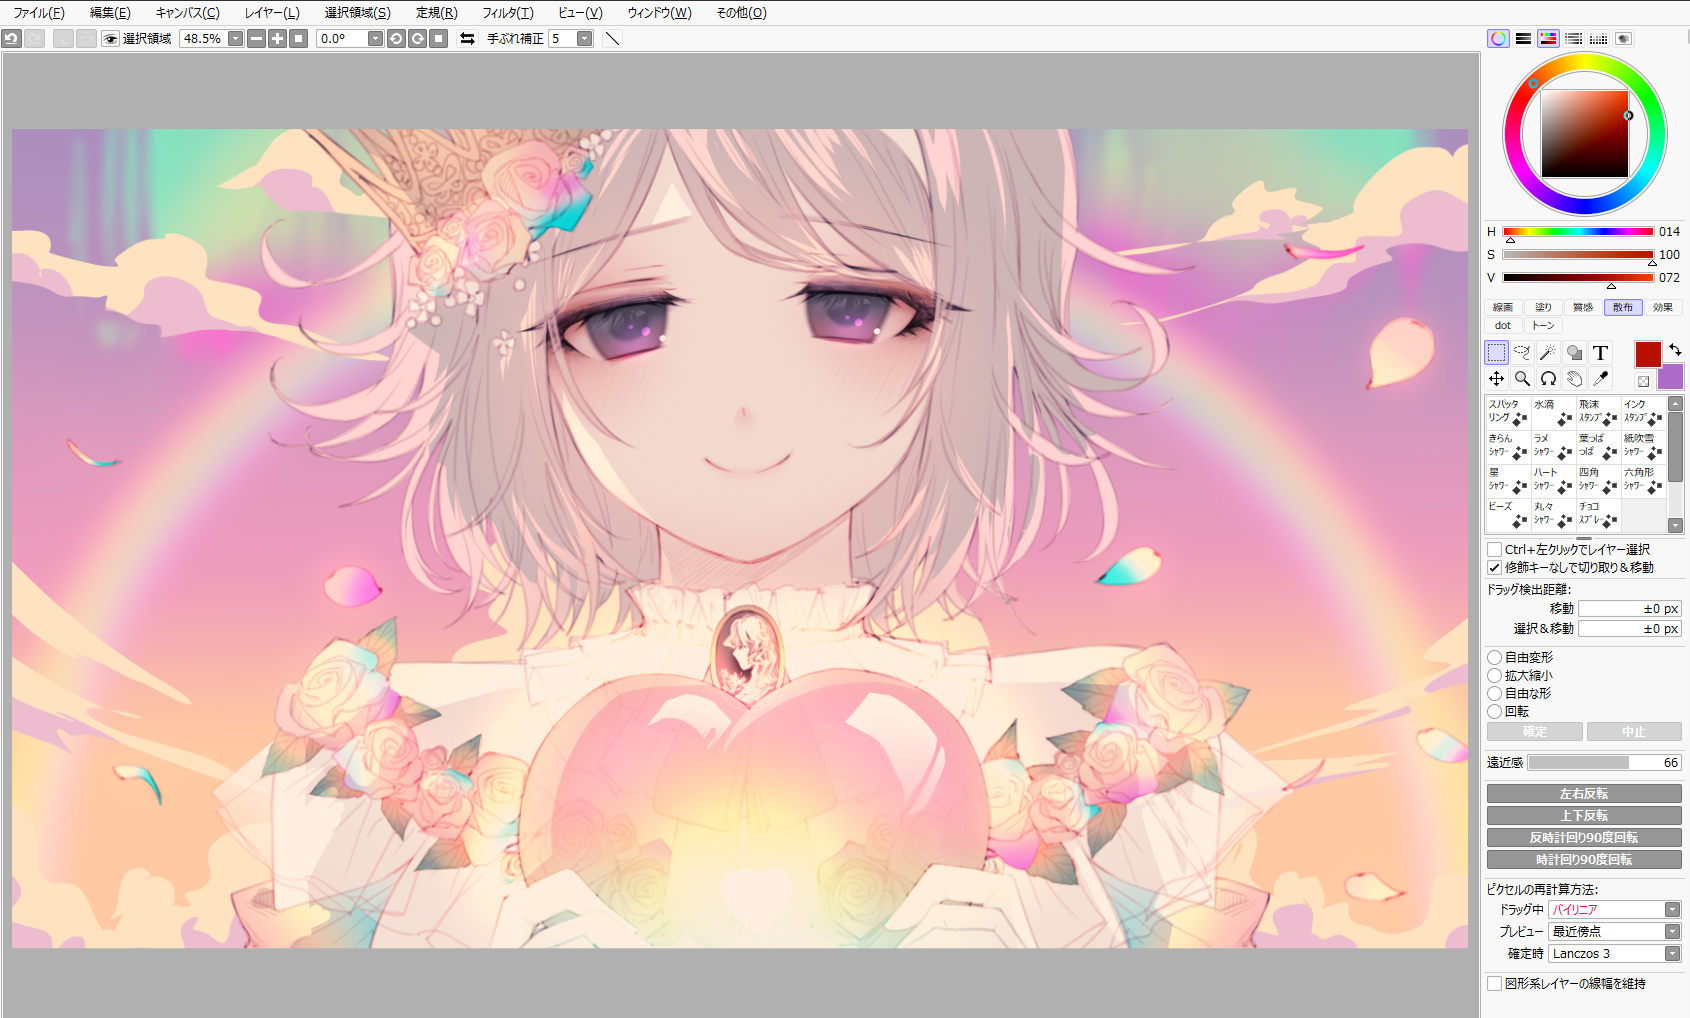Select the hand pan tool

[1574, 378]
